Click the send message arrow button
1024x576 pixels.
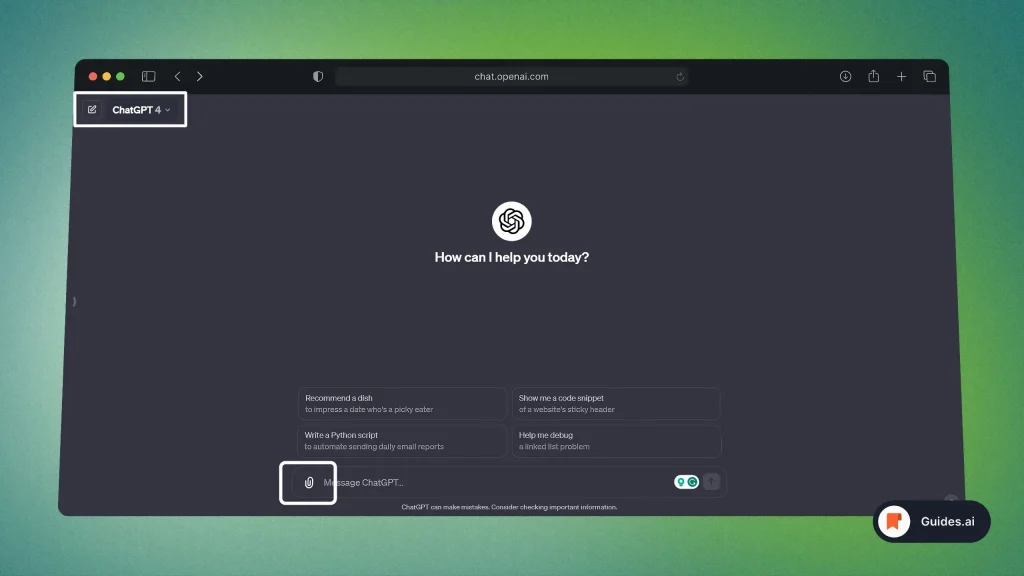click(711, 482)
